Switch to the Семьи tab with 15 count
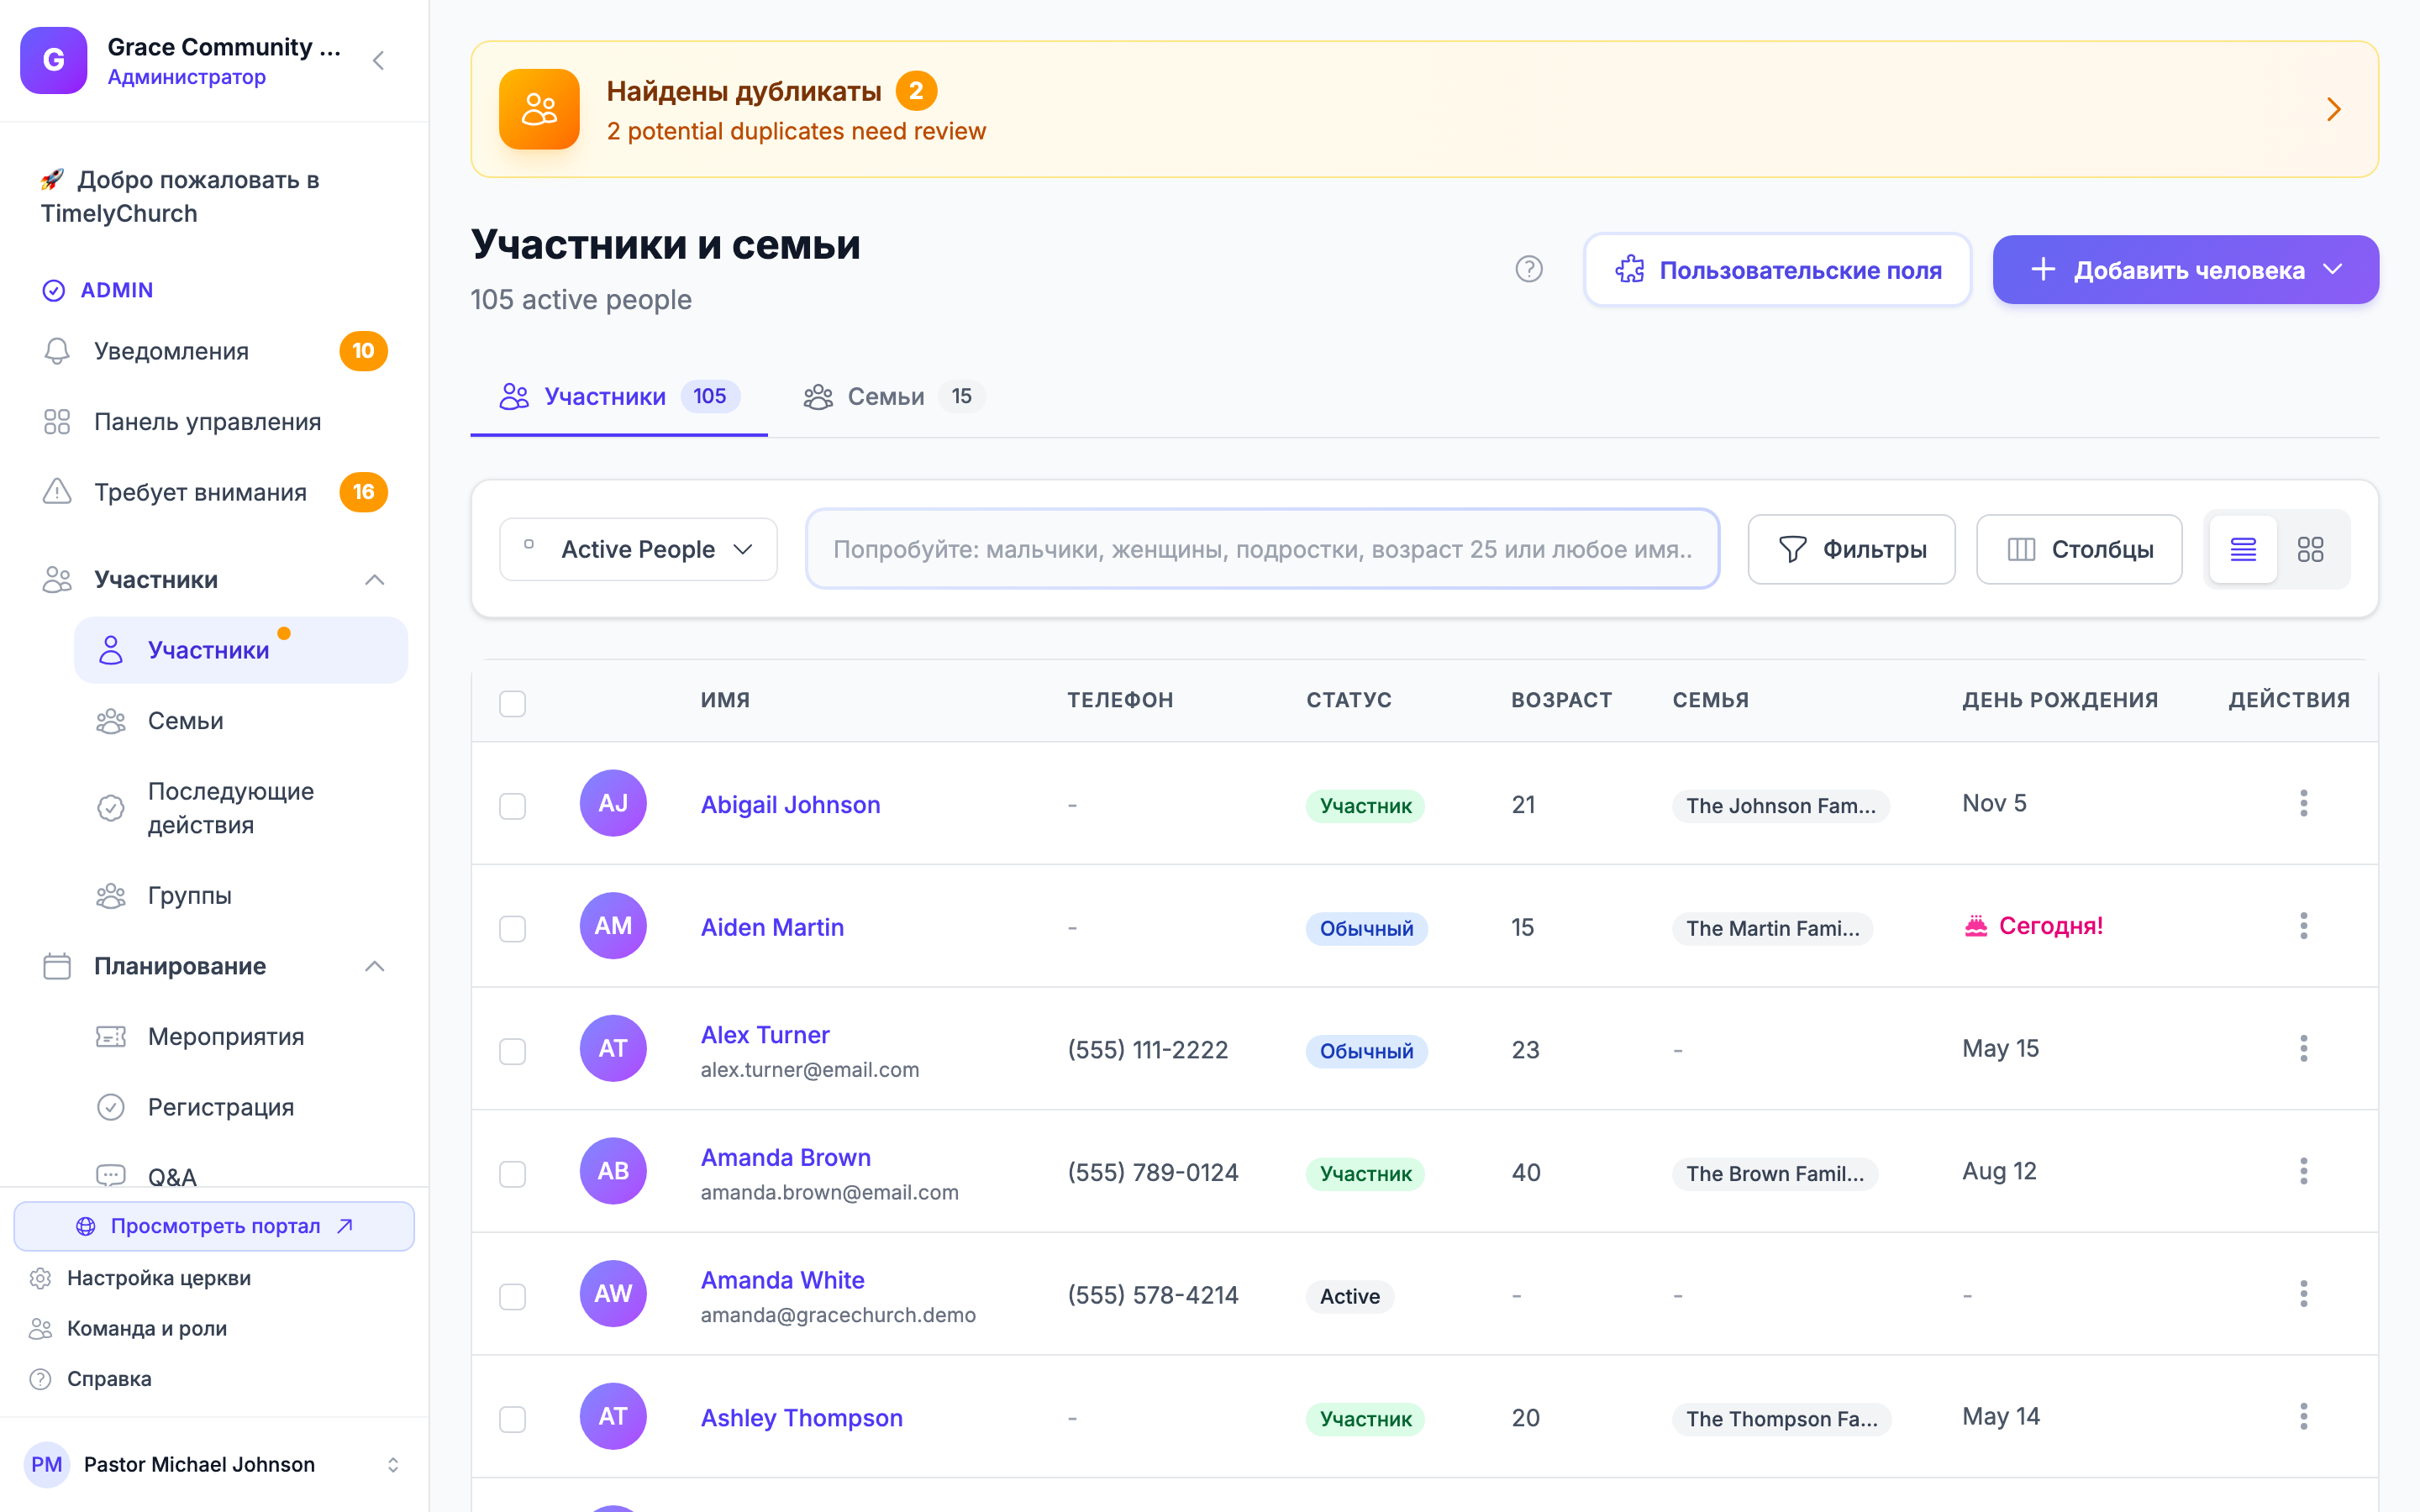The height and width of the screenshot is (1512, 2420). click(x=894, y=397)
